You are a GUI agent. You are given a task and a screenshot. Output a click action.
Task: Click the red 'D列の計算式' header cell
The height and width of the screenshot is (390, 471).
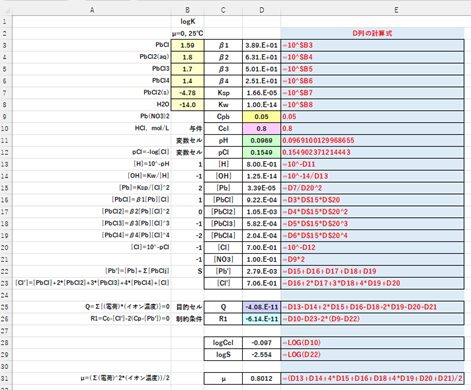click(x=372, y=33)
